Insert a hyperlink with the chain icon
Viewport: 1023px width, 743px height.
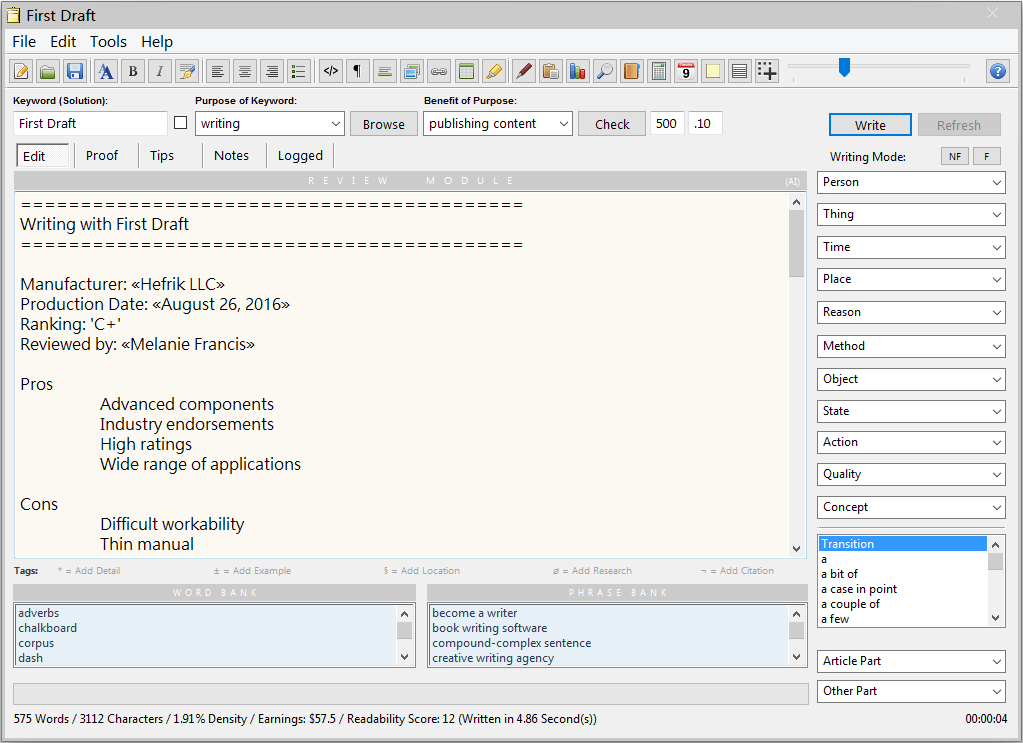click(x=439, y=71)
